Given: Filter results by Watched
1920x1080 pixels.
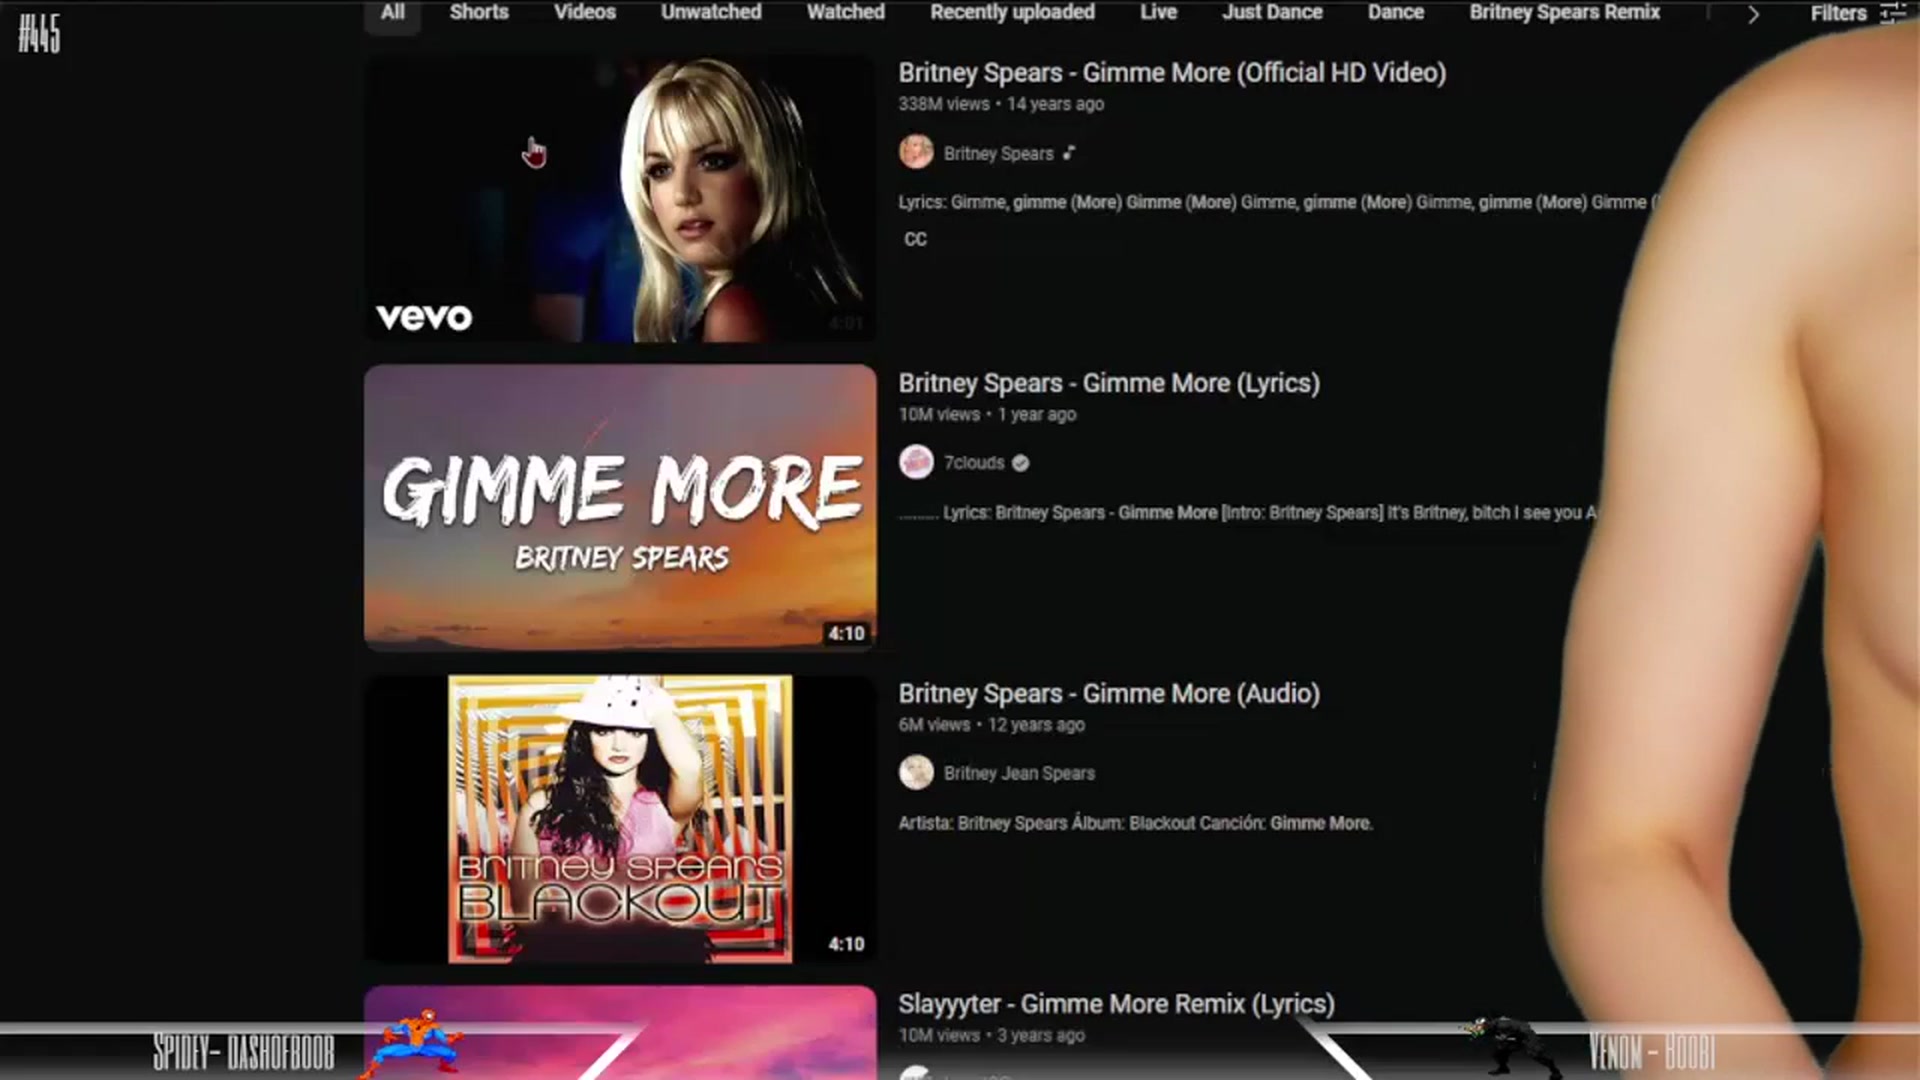Looking at the screenshot, I should point(846,13).
